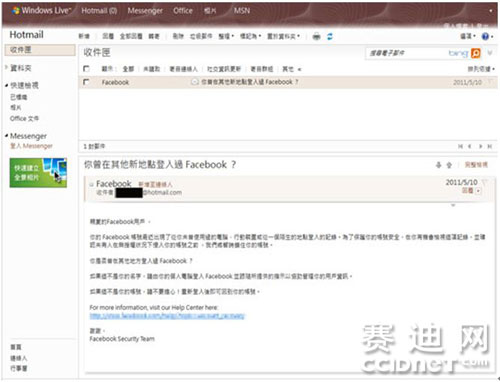Open the blue Help question mark icon
The image size is (500, 382).
(x=485, y=36)
